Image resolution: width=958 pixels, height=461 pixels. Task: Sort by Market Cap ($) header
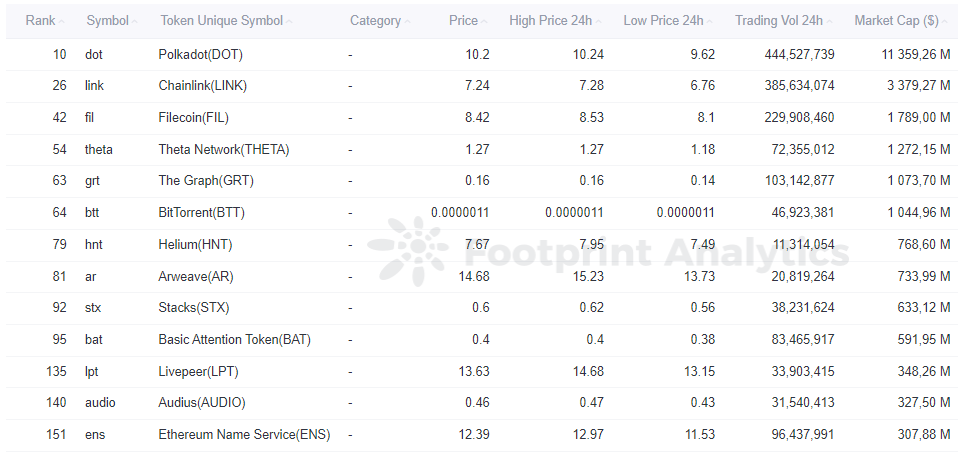[900, 21]
